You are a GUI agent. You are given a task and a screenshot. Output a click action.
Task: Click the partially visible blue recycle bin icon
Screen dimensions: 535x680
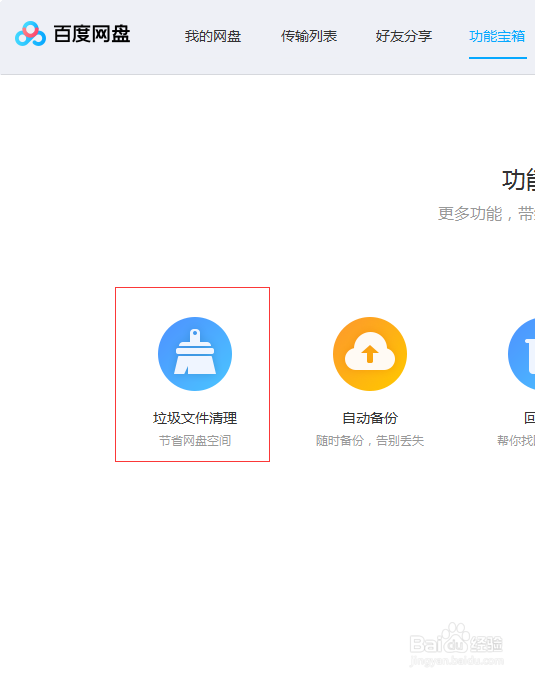(522, 353)
